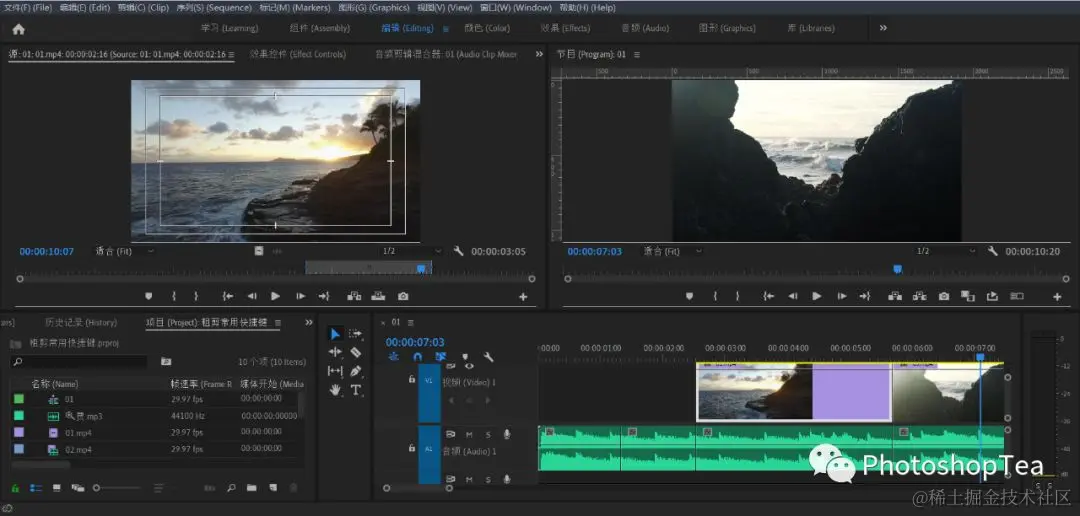The height and width of the screenshot is (516, 1080).
Task: Add marker in Source monitor
Action: (148, 296)
